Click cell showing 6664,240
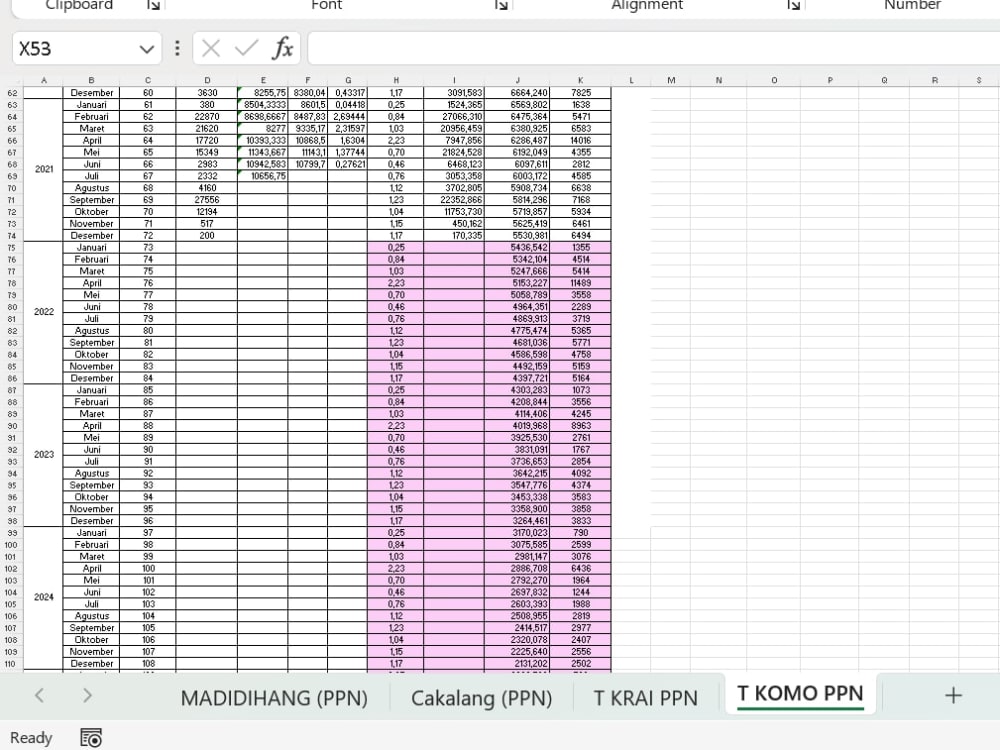1000x750 pixels. 517,93
